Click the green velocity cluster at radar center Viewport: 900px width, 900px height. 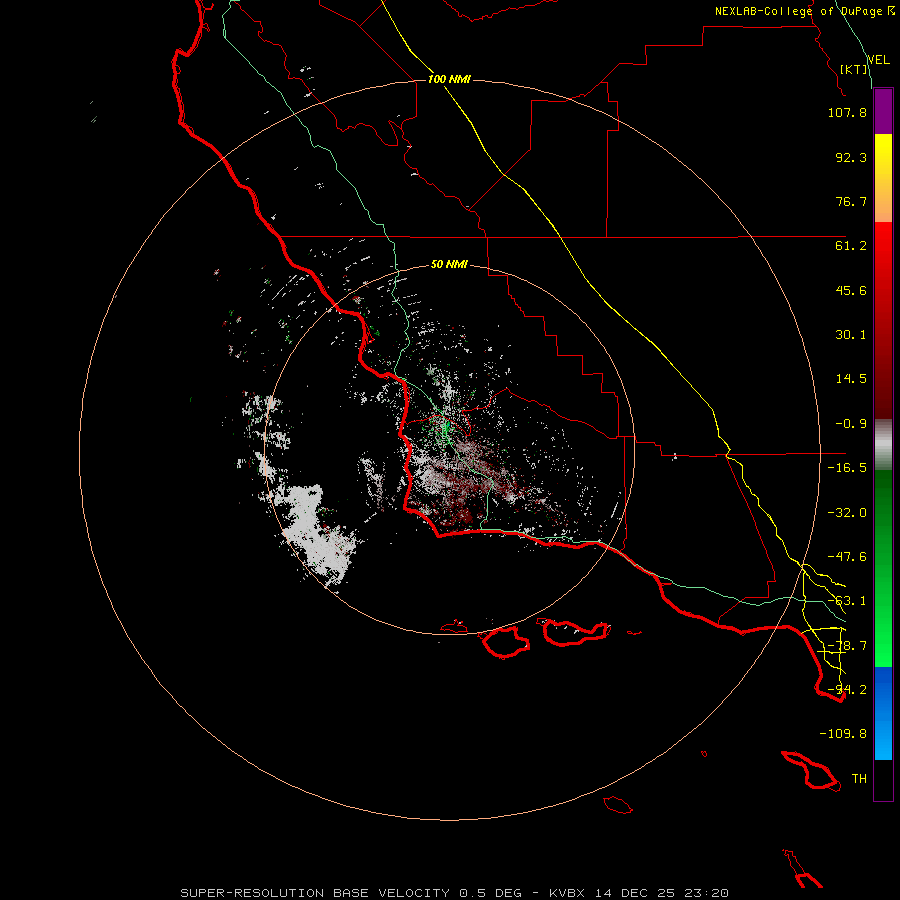click(x=444, y=430)
